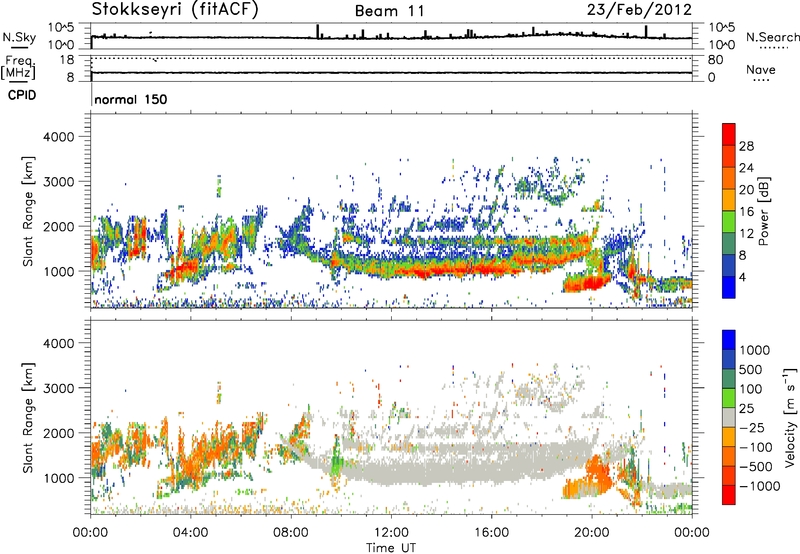Viewport: 800px width, 554px height.
Task: Click the 10^5 tick beside N.Sky
Action: (61, 28)
